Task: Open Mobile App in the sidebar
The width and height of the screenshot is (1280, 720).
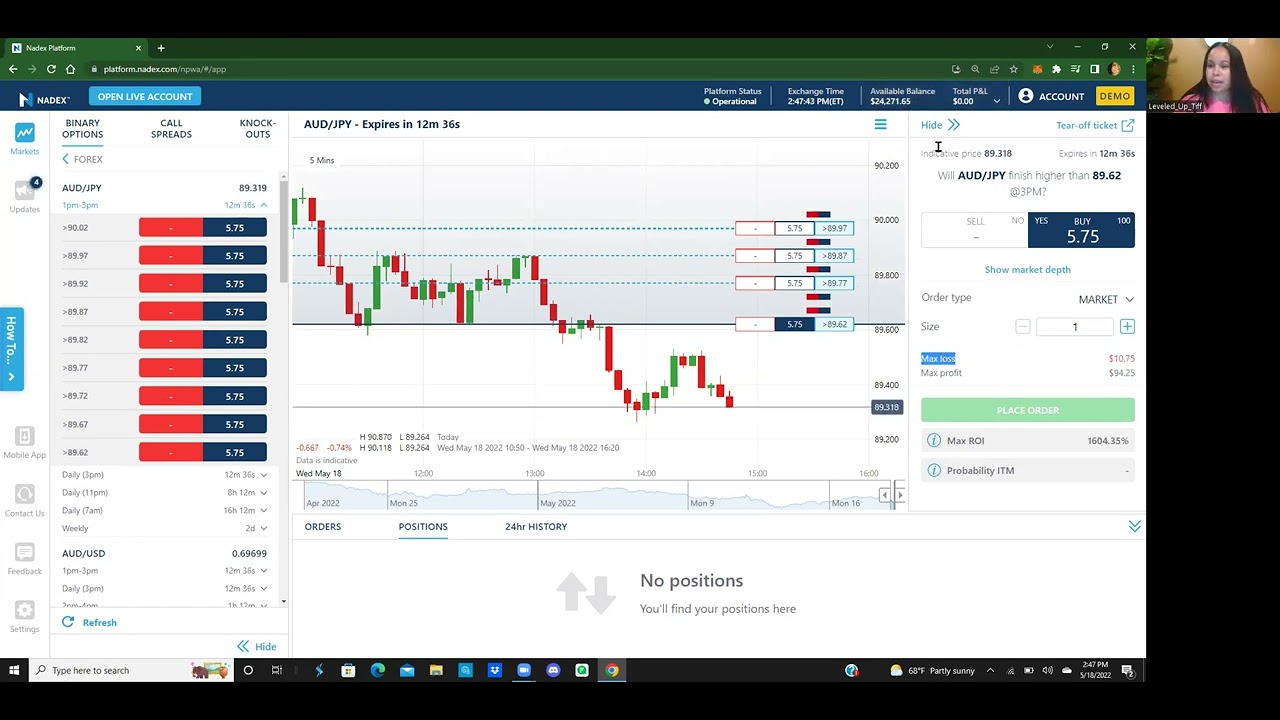Action: (24, 443)
